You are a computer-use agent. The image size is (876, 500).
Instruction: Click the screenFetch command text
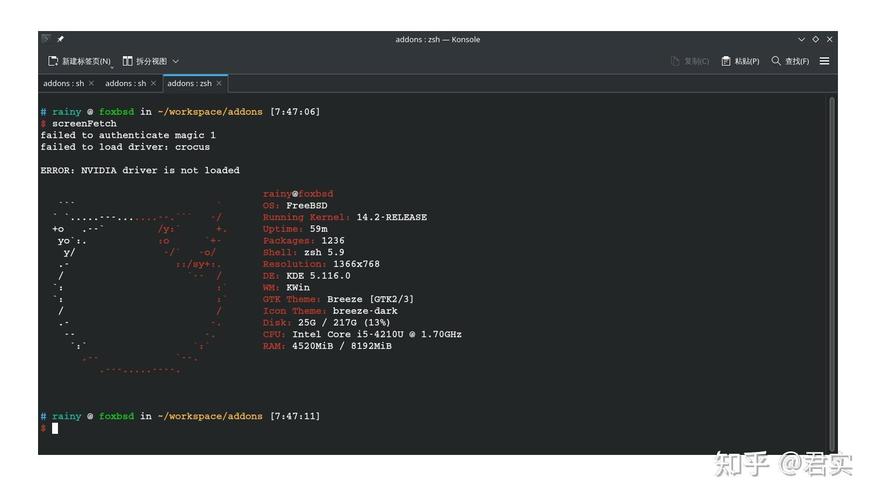click(84, 123)
